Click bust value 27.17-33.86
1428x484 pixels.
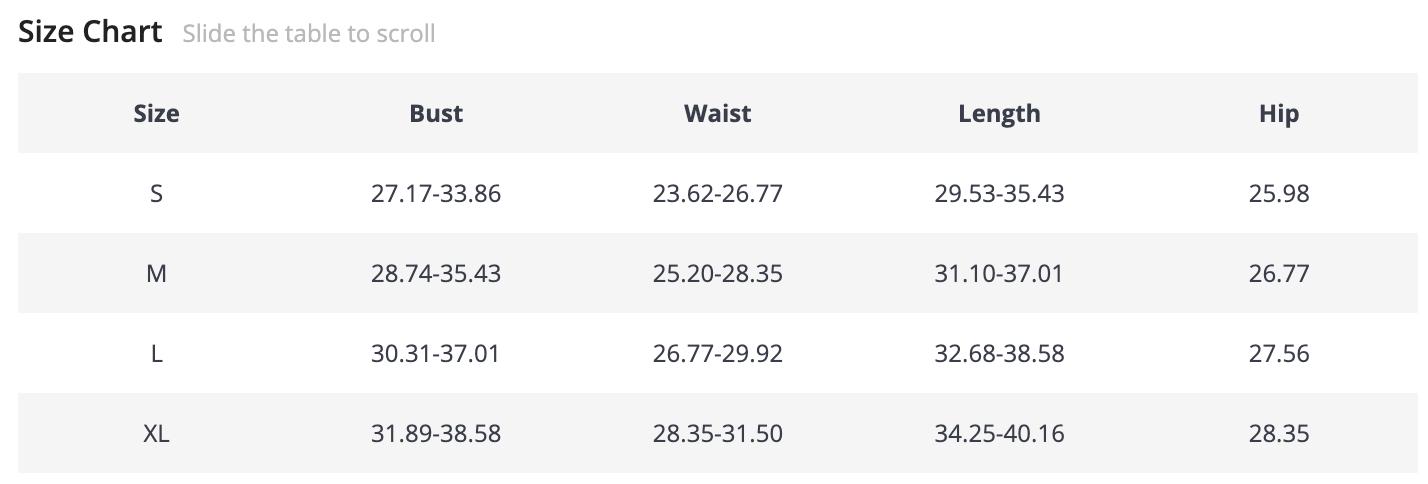(436, 194)
